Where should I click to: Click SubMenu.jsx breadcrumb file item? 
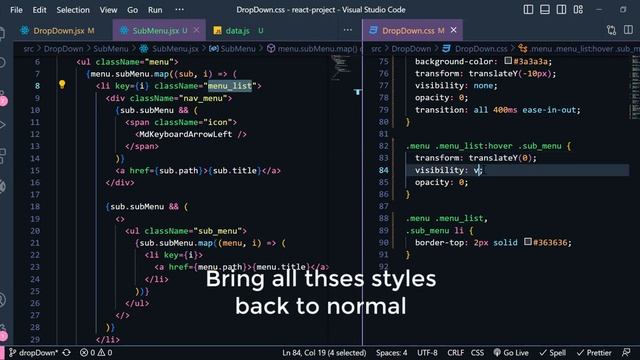175,49
